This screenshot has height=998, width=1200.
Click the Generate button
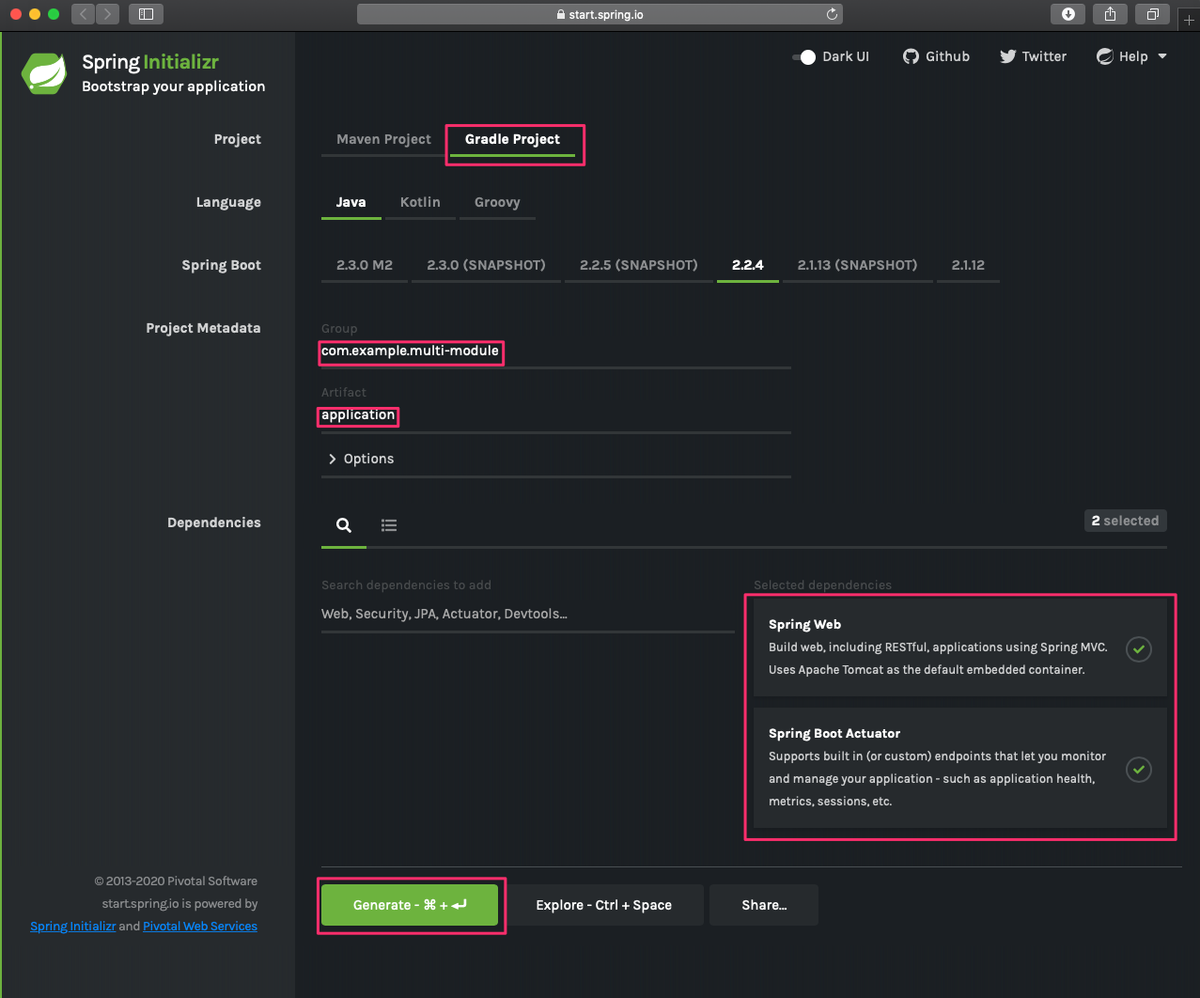(409, 905)
